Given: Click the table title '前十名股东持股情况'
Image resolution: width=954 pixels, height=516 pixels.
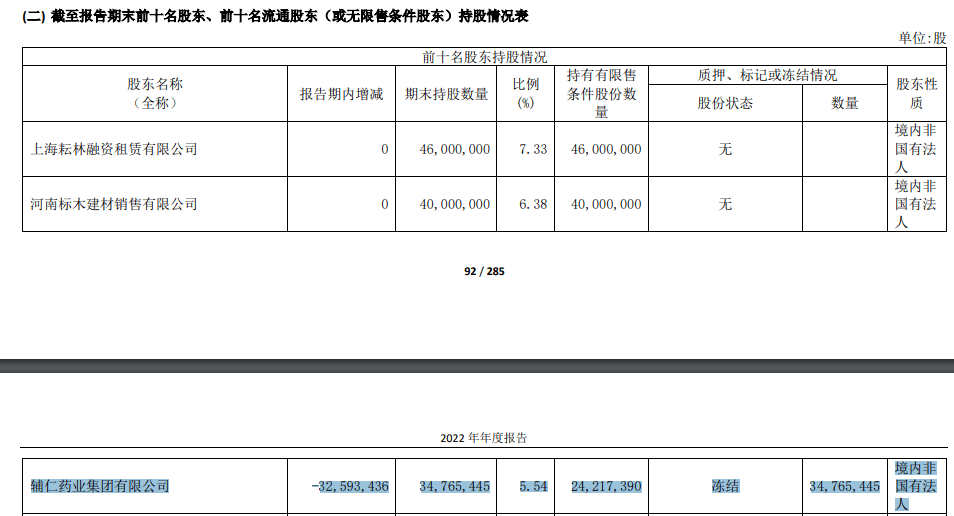Looking at the screenshot, I should tap(484, 57).
